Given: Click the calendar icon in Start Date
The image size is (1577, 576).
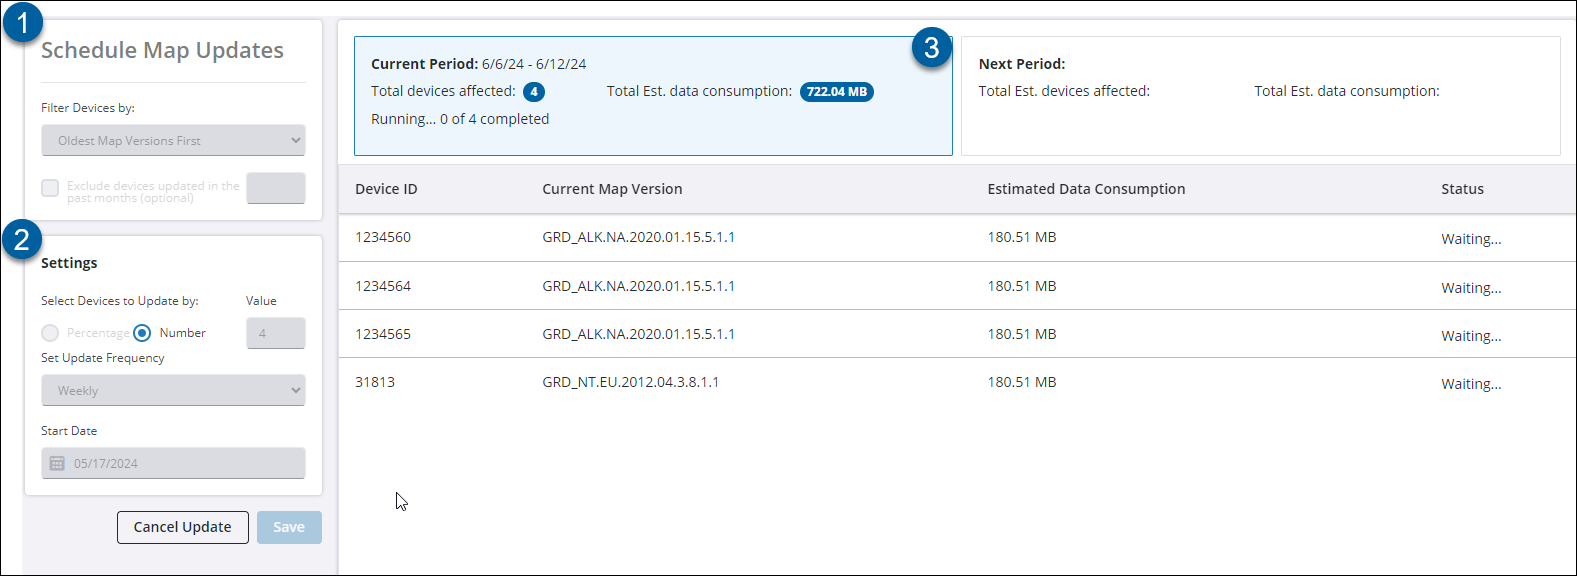Looking at the screenshot, I should (57, 463).
